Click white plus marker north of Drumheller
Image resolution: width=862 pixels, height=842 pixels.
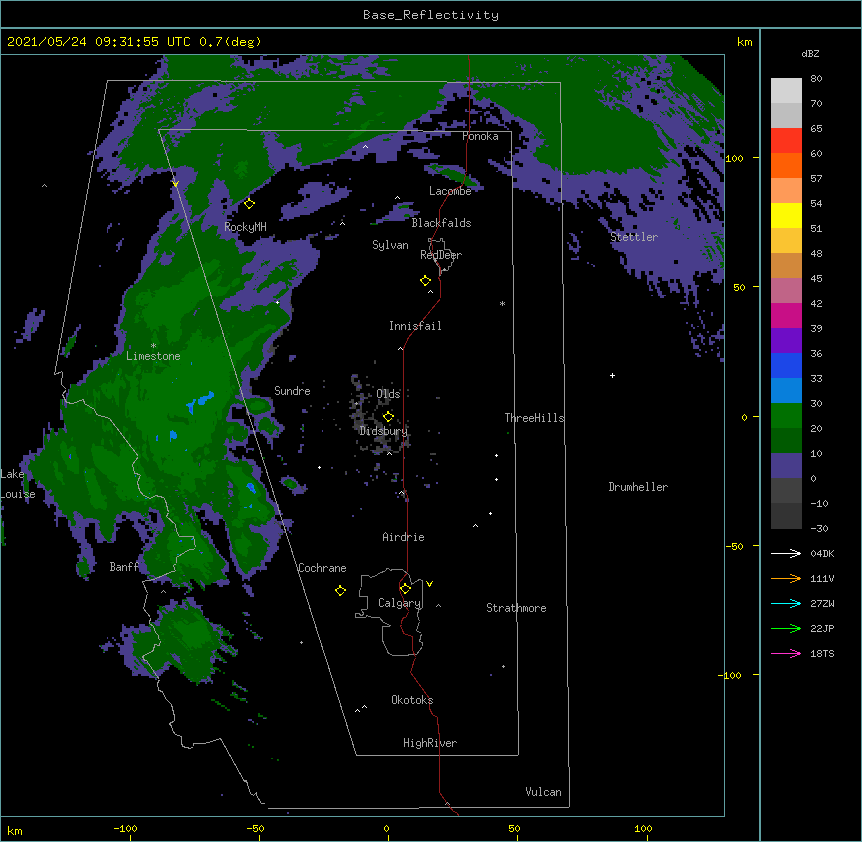(612, 375)
